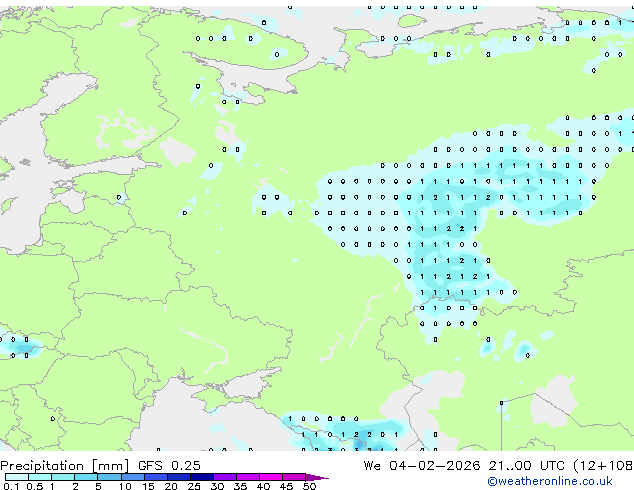Open the weatheronline.co.uk copyright link

point(550,481)
